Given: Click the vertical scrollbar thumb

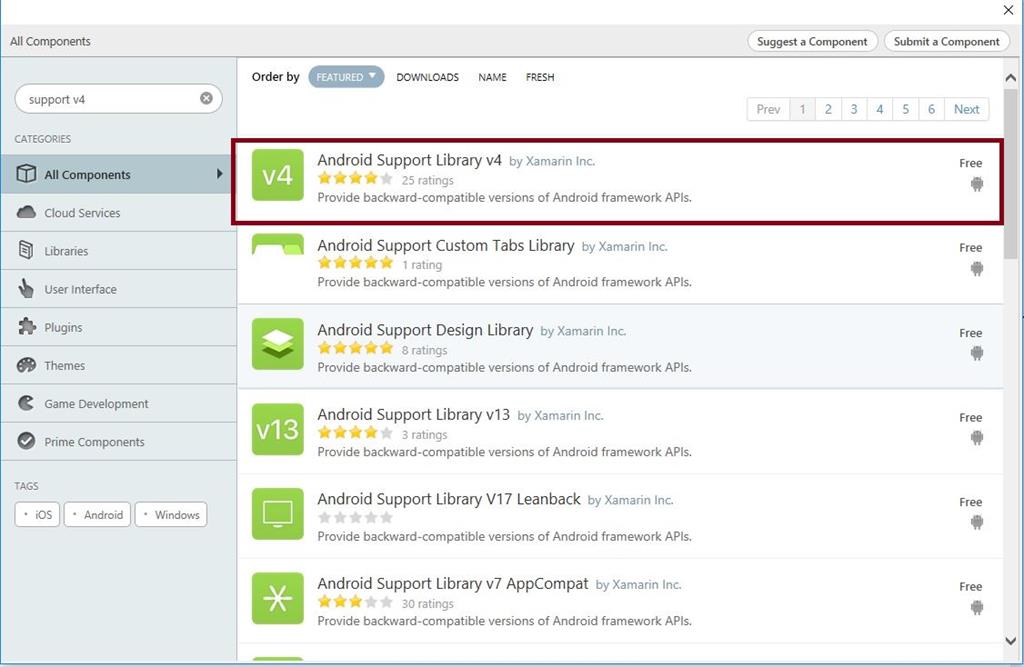Looking at the screenshot, I should (x=1010, y=173).
